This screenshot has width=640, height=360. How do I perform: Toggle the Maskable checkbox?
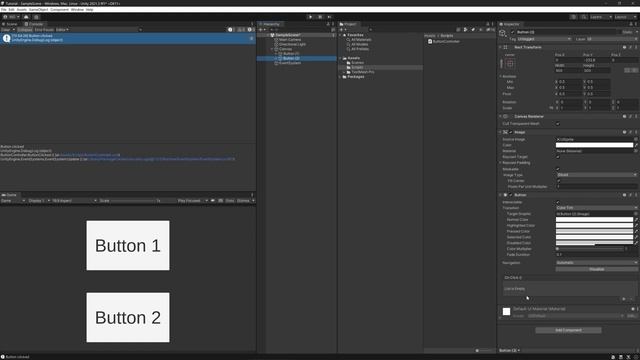pyautogui.click(x=558, y=169)
